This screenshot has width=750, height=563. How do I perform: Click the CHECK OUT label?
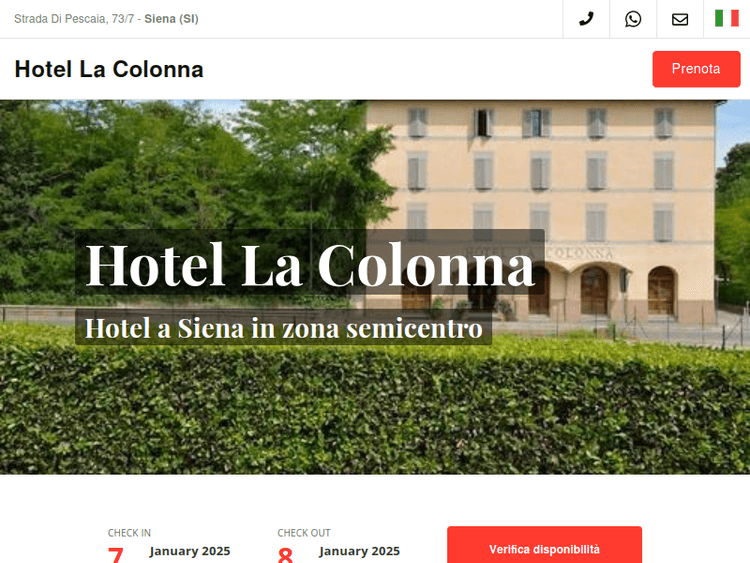click(x=304, y=533)
